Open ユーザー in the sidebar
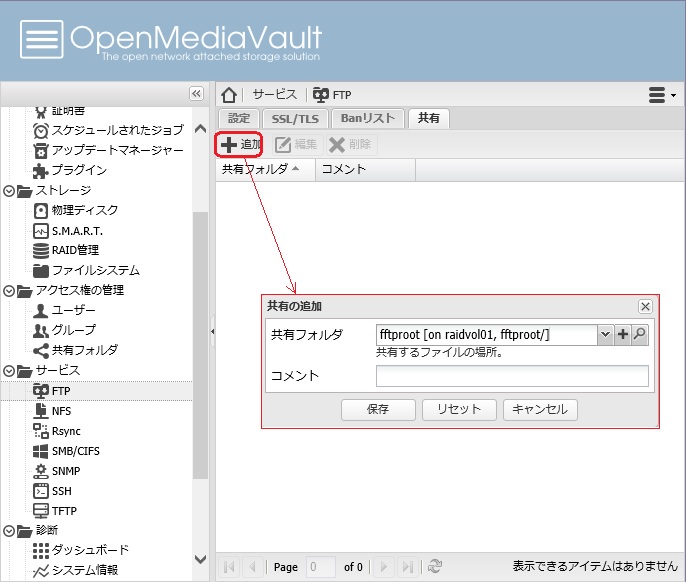686x582 pixels. tap(64, 311)
